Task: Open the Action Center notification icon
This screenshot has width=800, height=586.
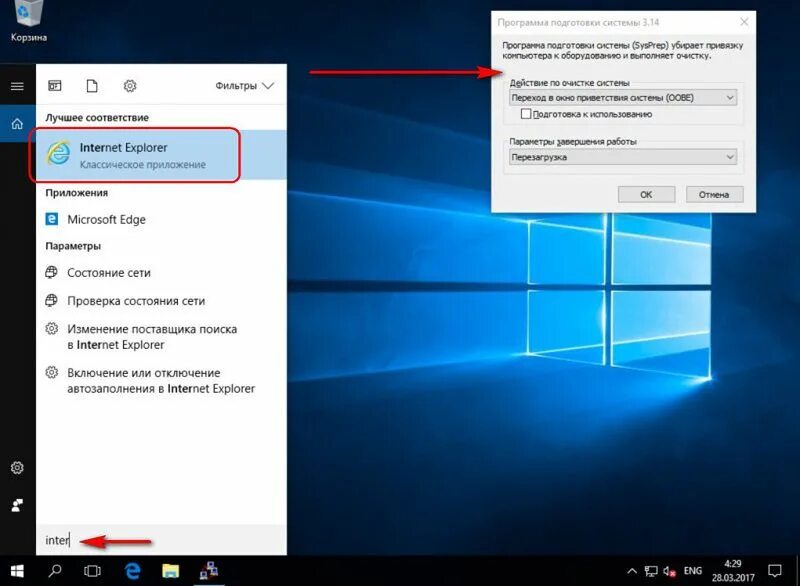Action: (x=774, y=571)
